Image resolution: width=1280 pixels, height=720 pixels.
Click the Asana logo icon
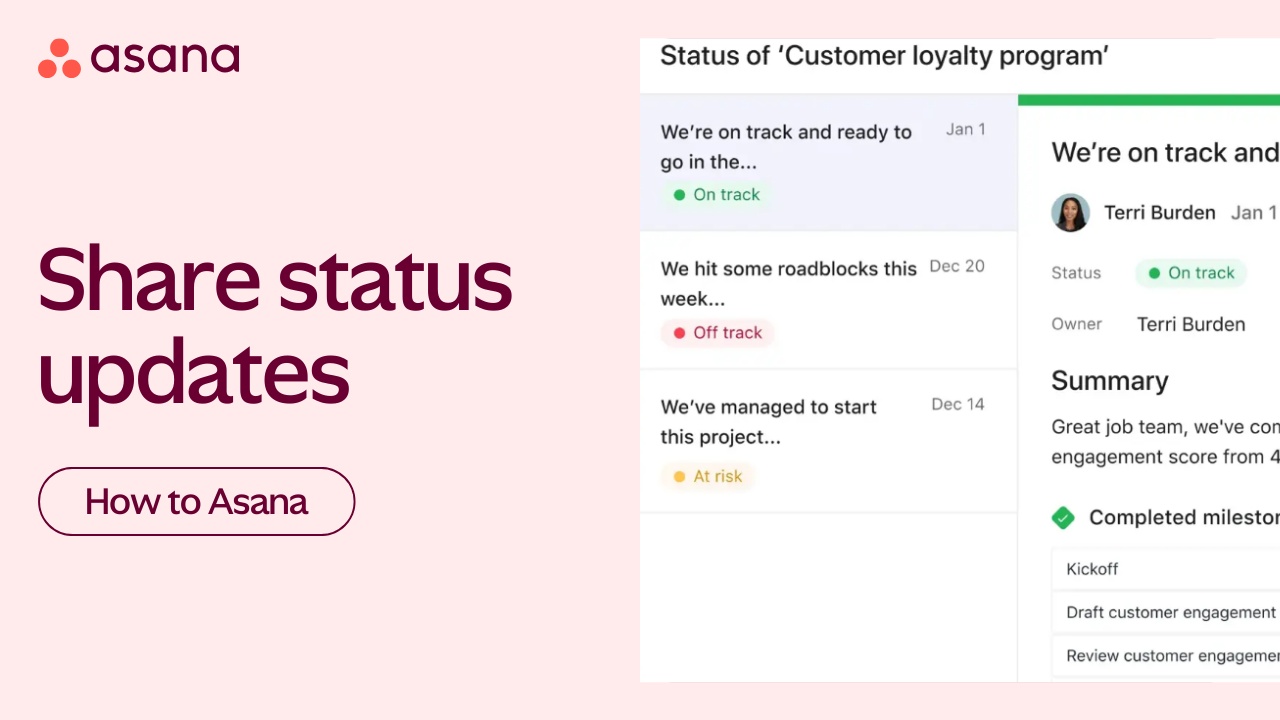point(59,58)
